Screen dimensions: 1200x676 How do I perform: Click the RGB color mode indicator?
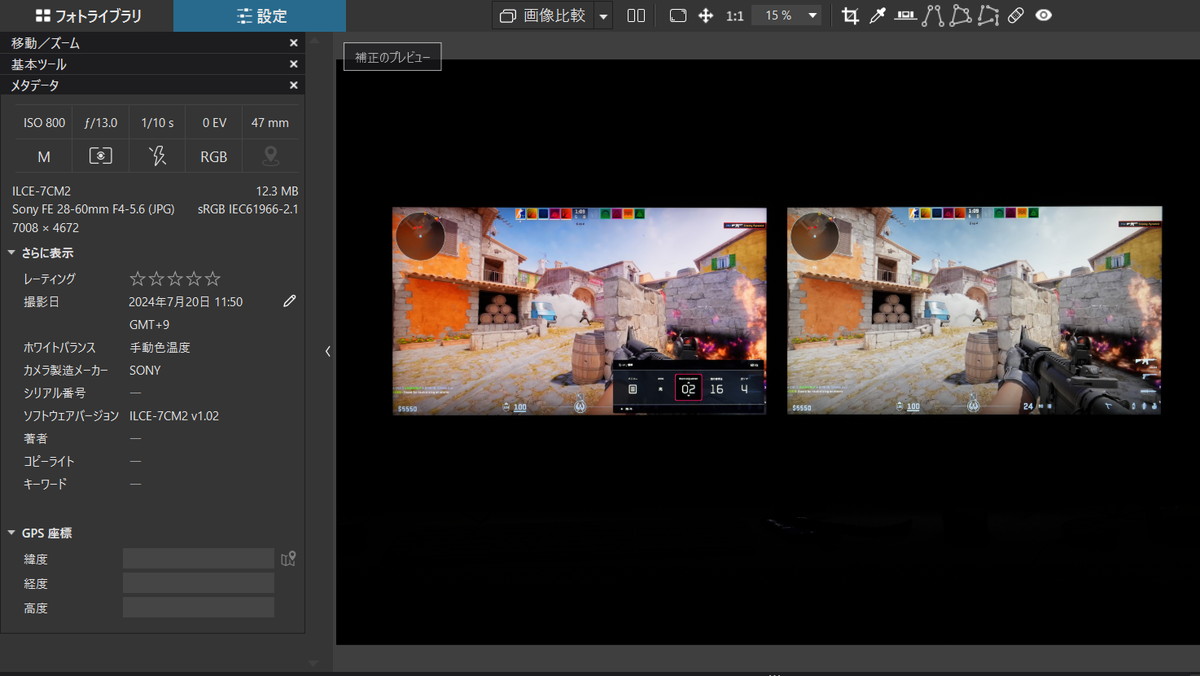tap(214, 157)
